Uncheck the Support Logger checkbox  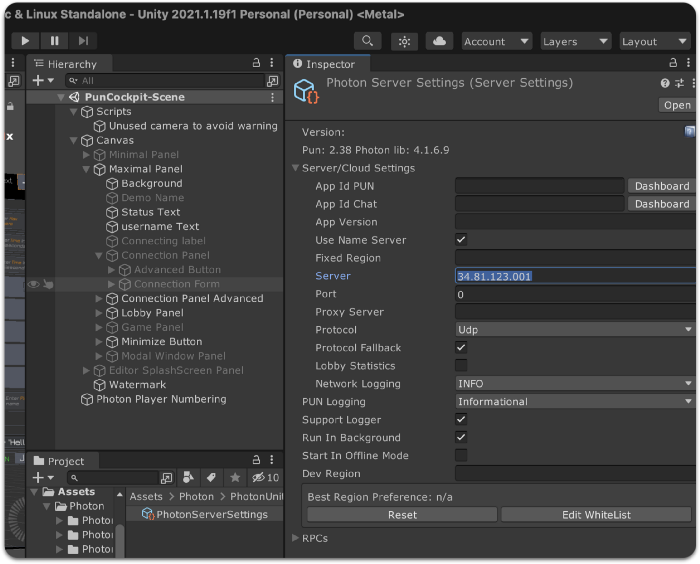461,419
